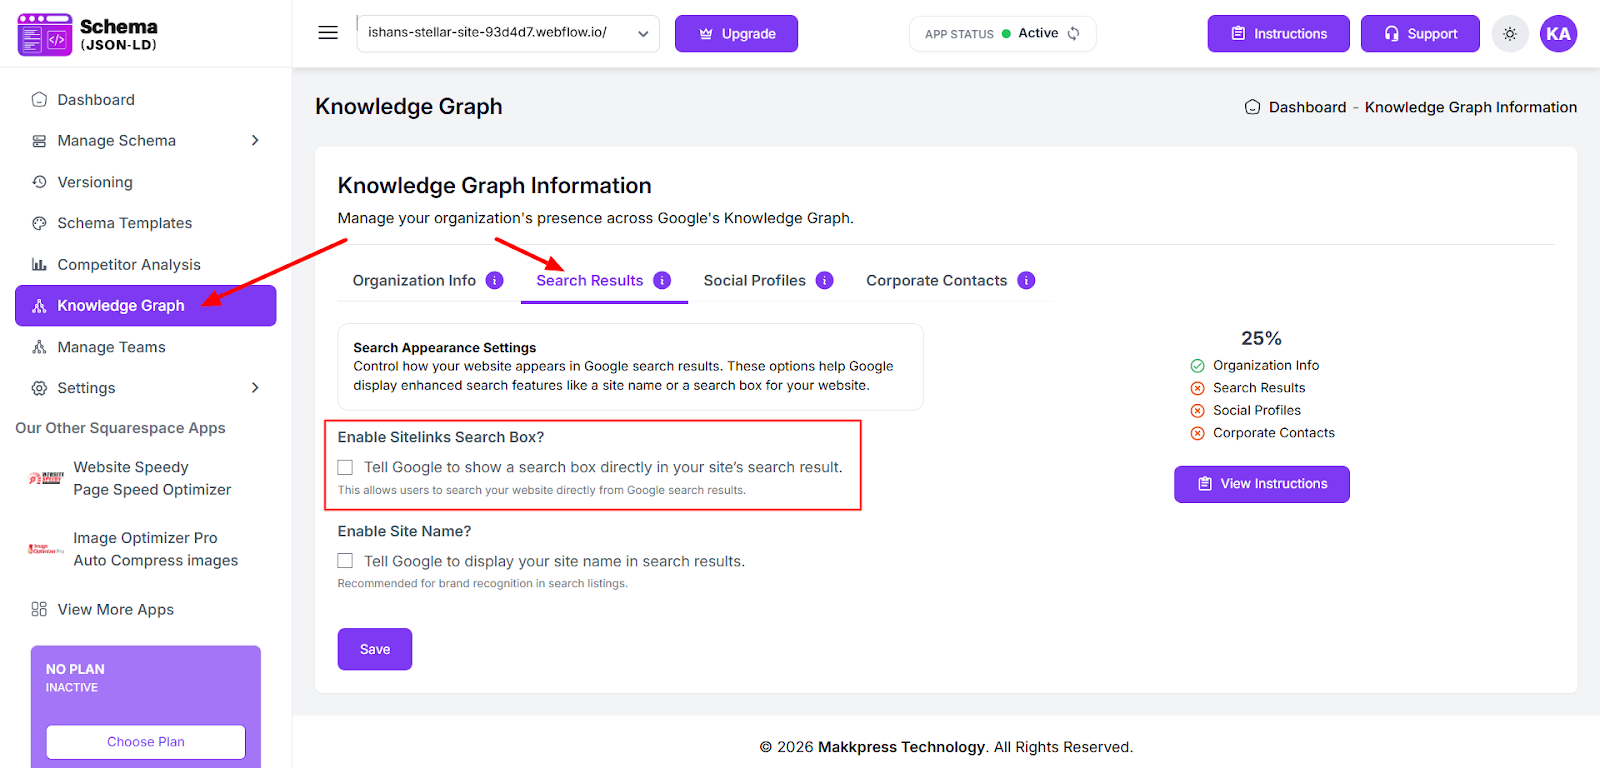Click the hamburger menu icon
Viewport: 1600px width, 768px height.
point(328,33)
